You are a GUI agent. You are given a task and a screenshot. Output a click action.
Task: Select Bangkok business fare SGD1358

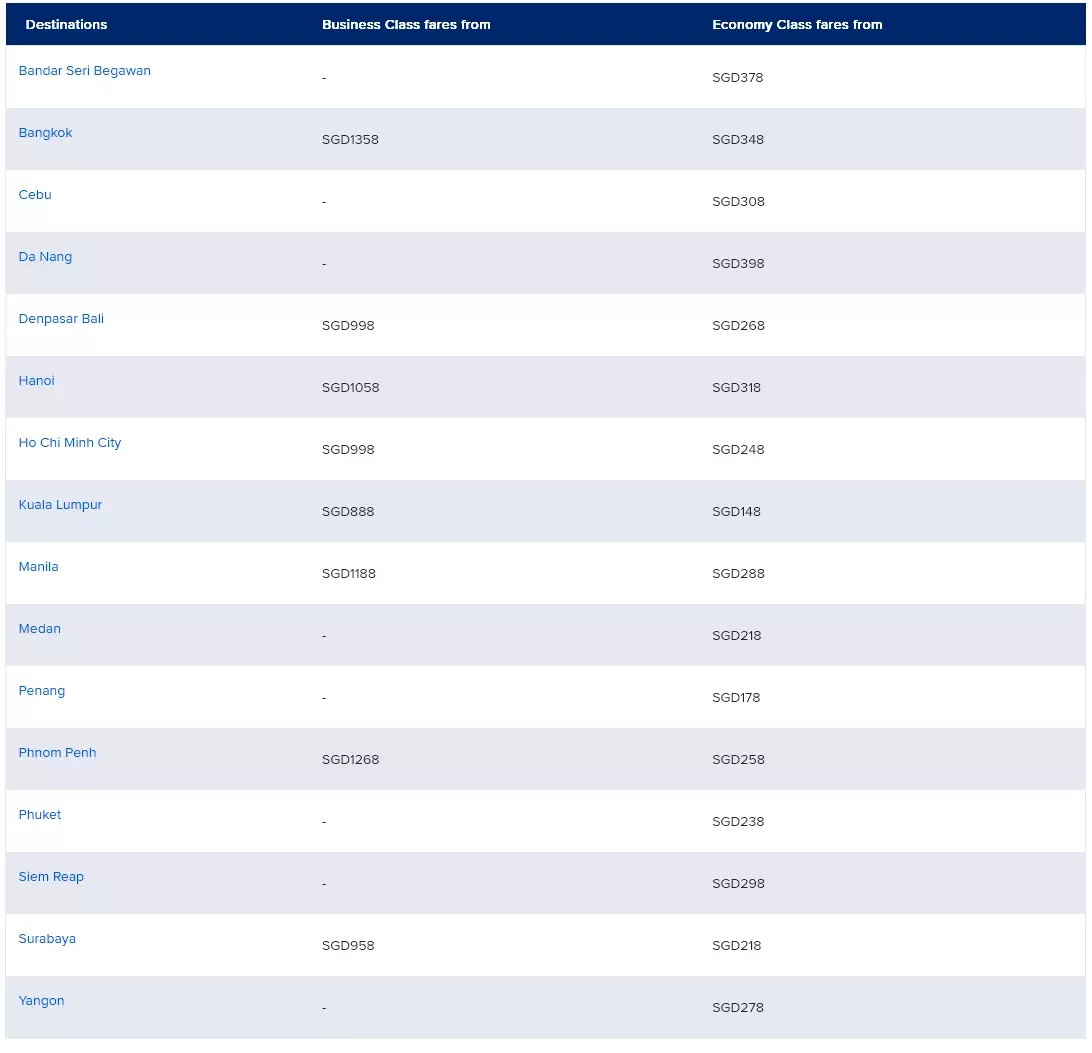coord(350,139)
